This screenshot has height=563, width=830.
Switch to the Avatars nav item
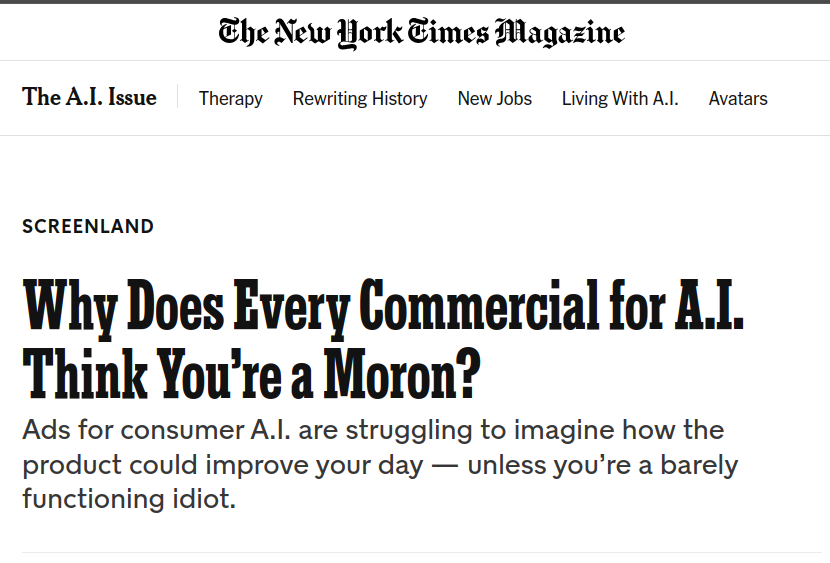pos(738,98)
